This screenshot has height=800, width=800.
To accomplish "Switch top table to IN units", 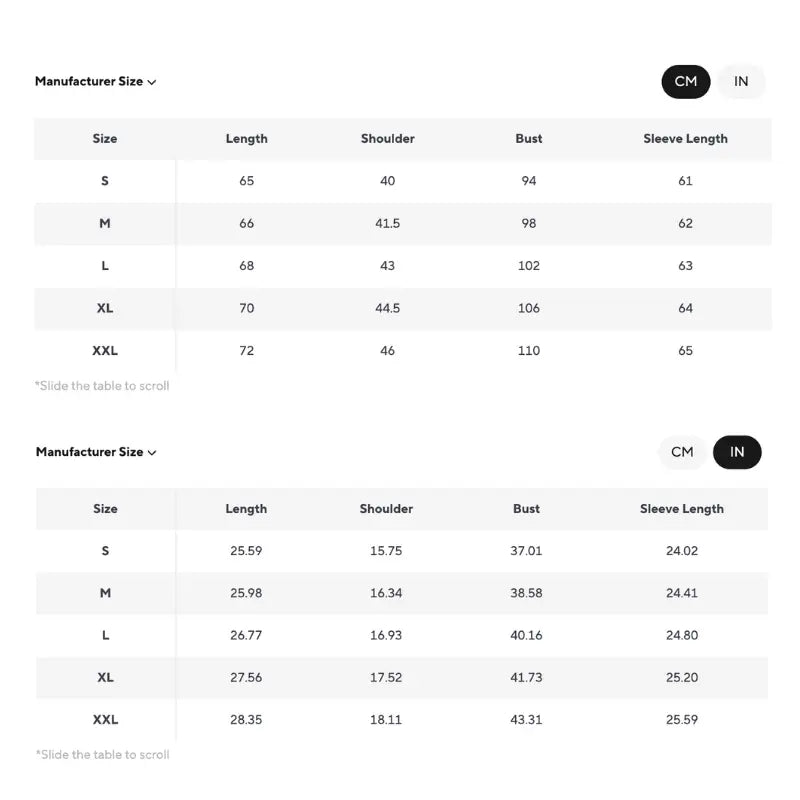I will tap(741, 82).
